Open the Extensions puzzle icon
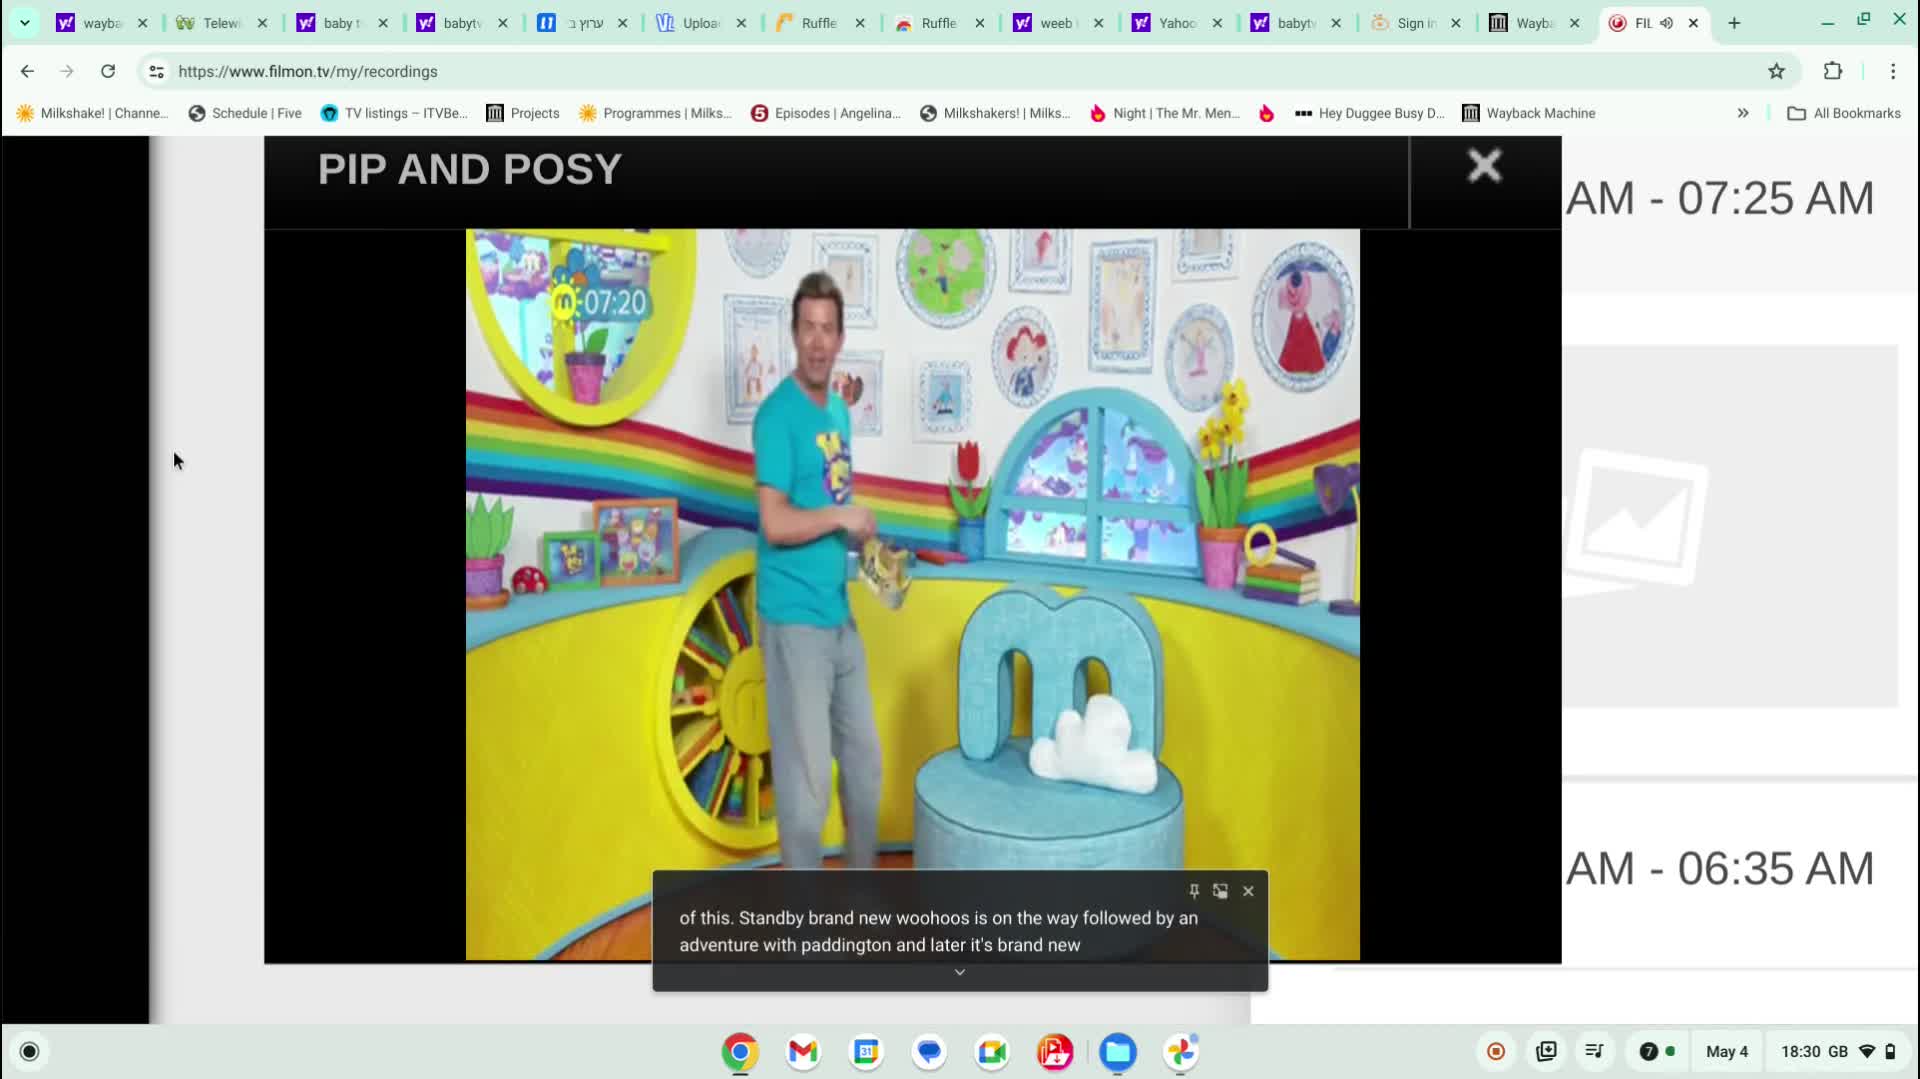The height and width of the screenshot is (1079, 1920). click(x=1832, y=71)
